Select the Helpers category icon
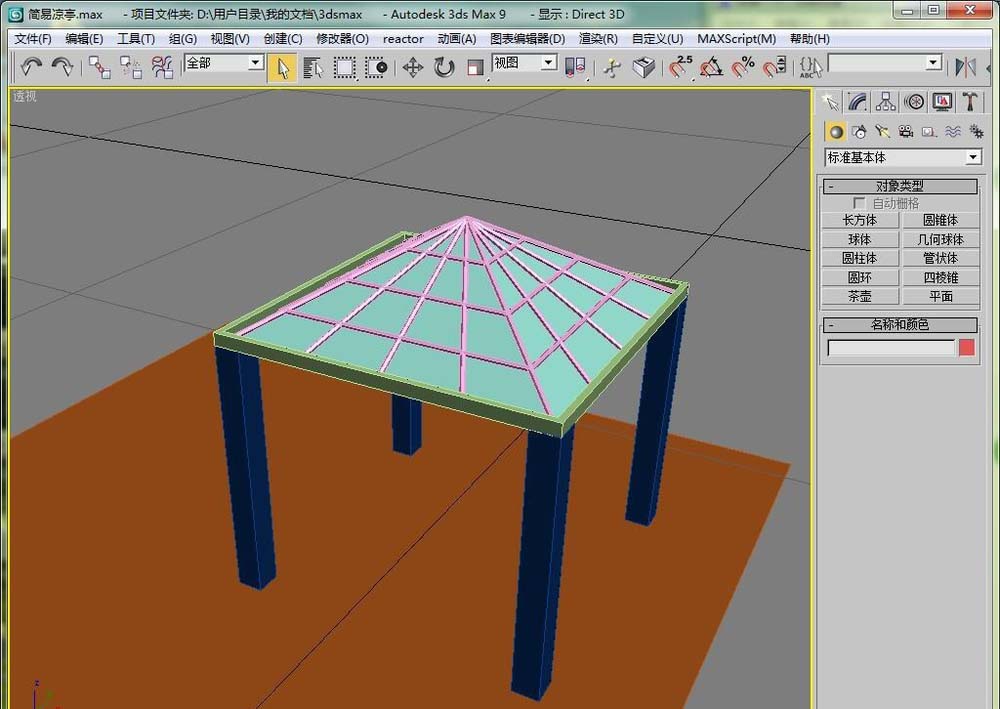Image resolution: width=1000 pixels, height=709 pixels. pyautogui.click(x=929, y=132)
